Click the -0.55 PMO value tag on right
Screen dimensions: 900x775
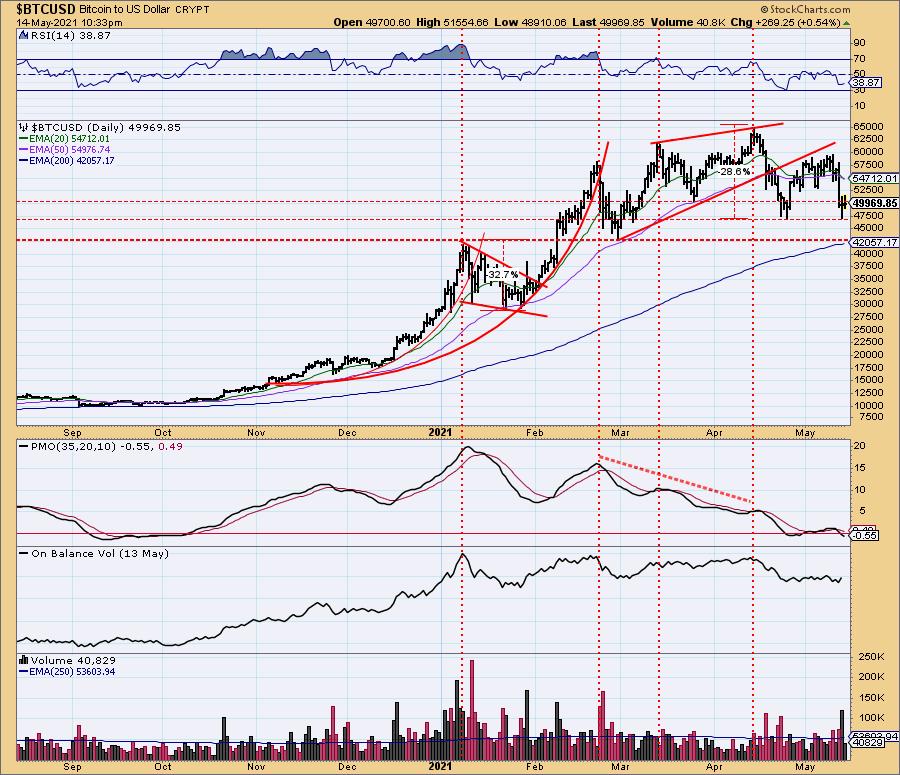point(866,536)
